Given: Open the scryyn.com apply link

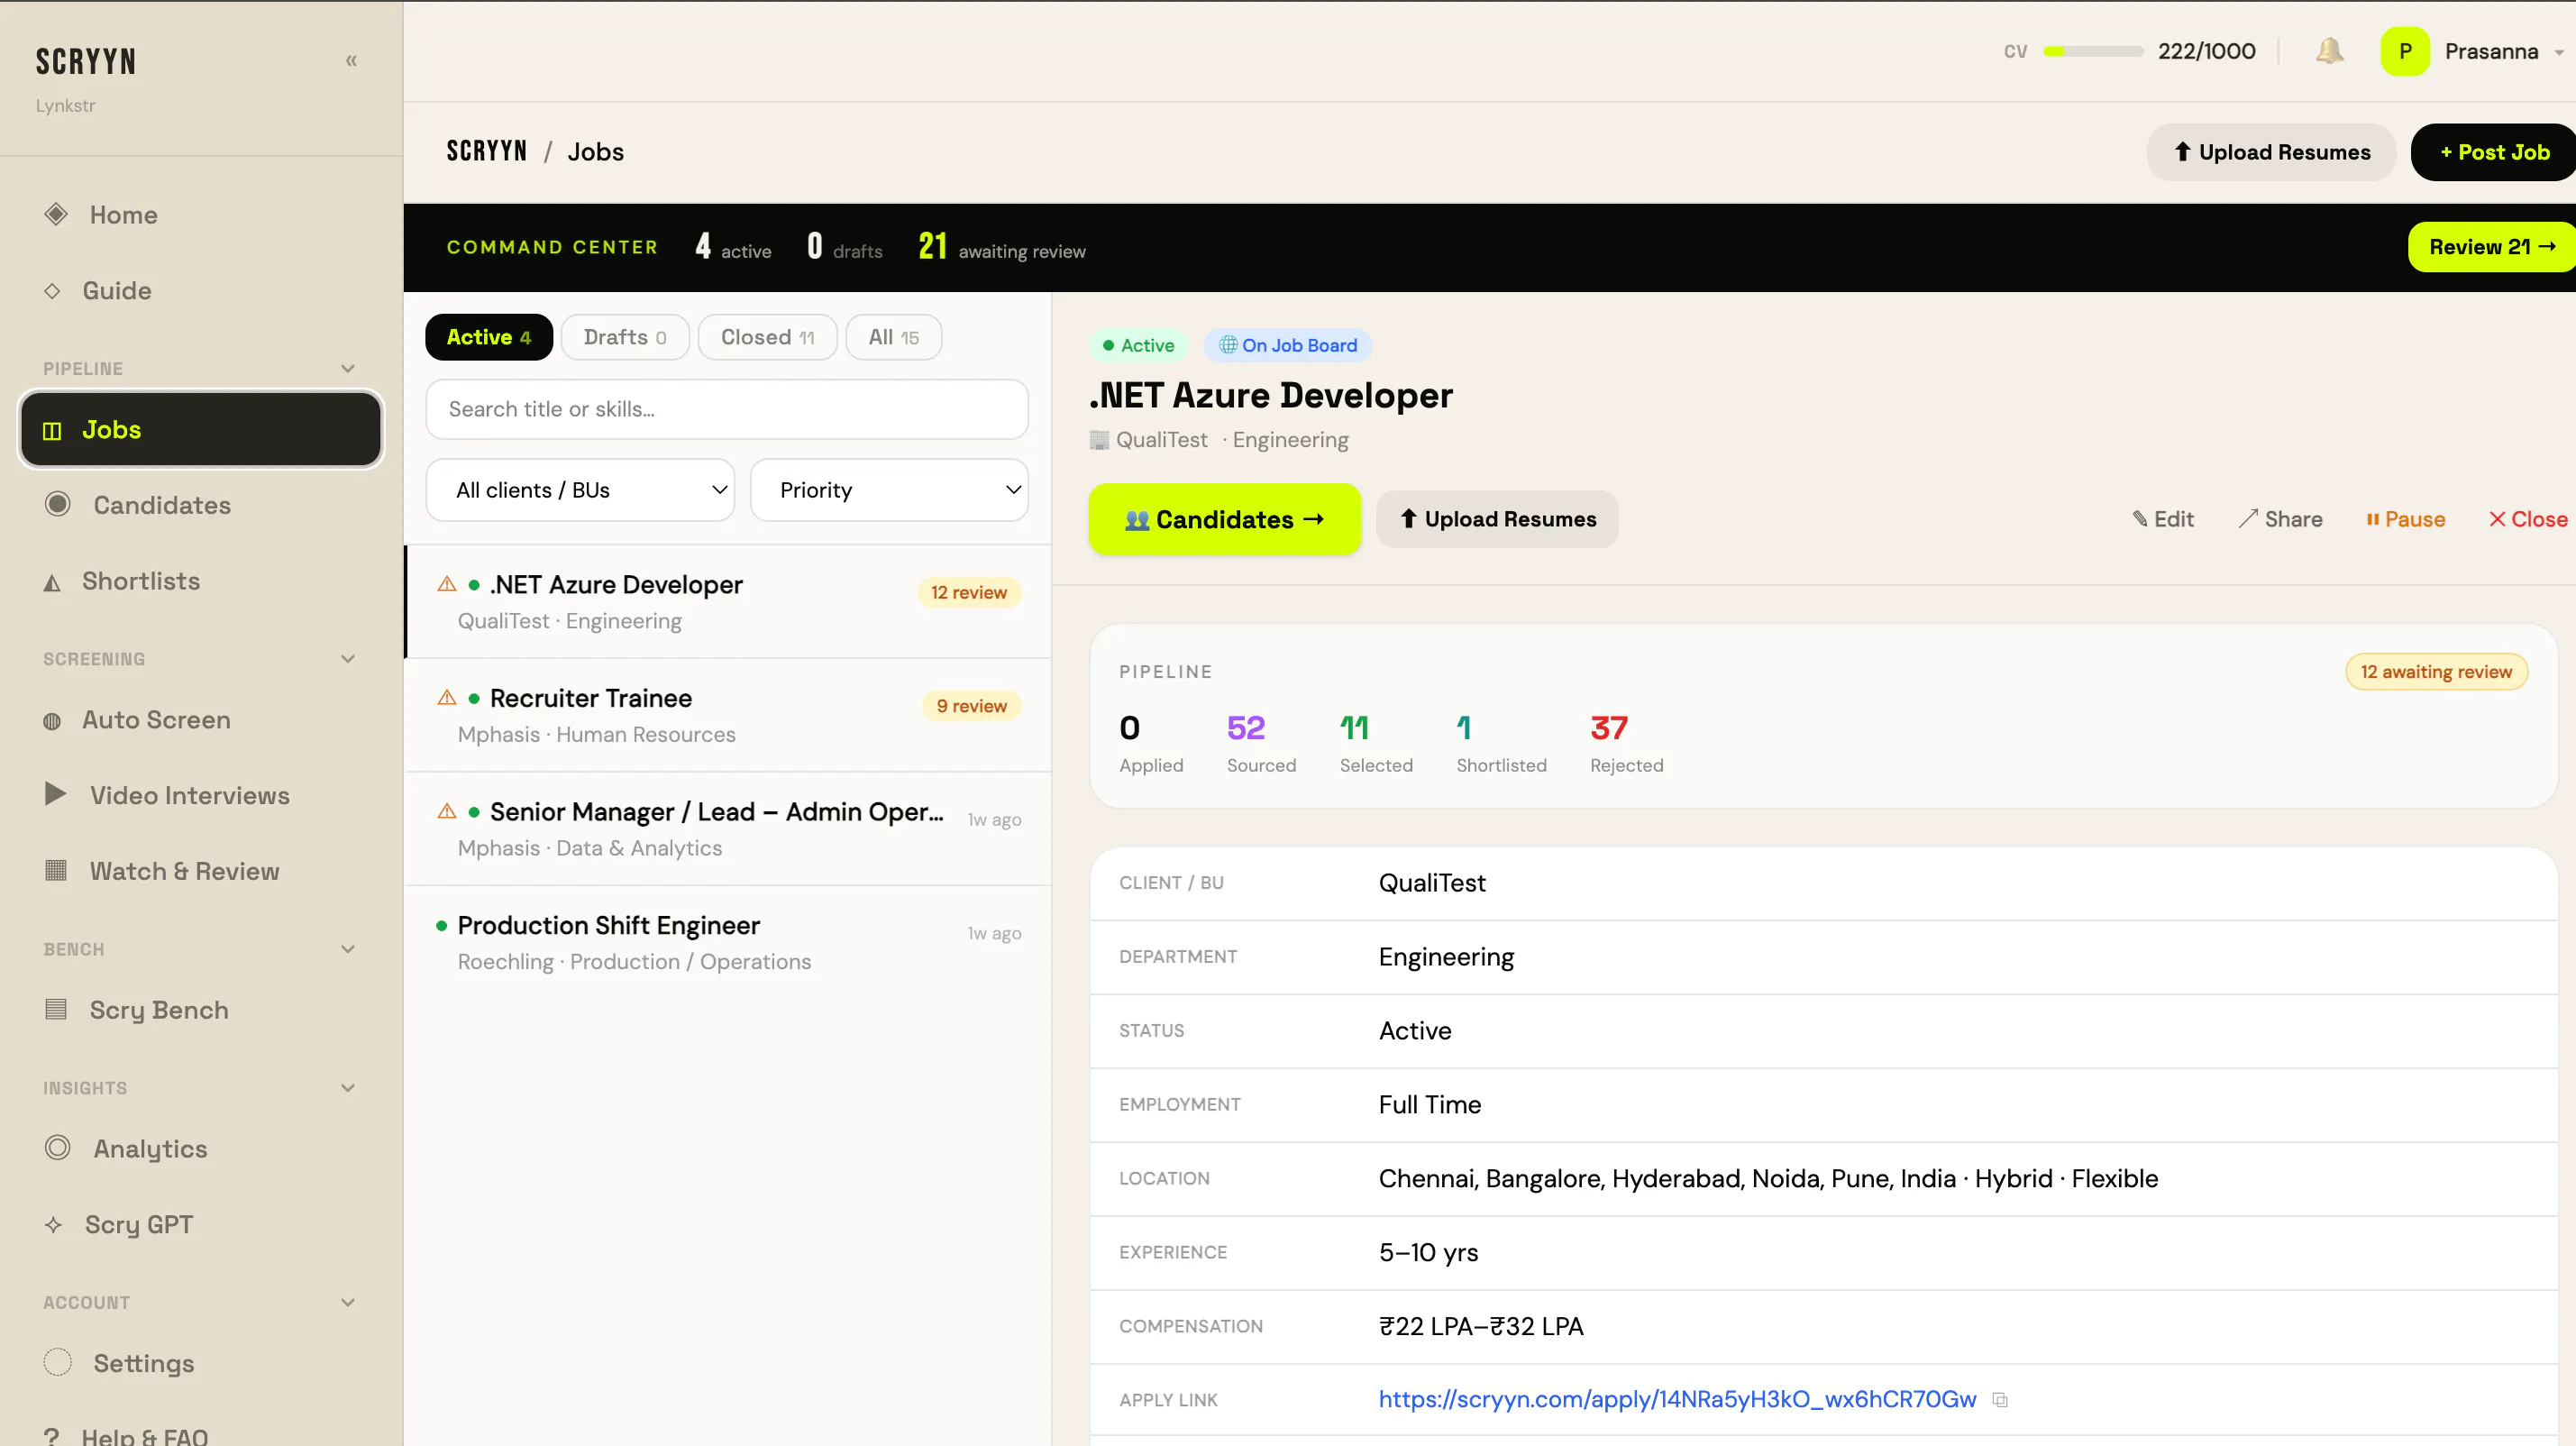Looking at the screenshot, I should [1677, 1399].
